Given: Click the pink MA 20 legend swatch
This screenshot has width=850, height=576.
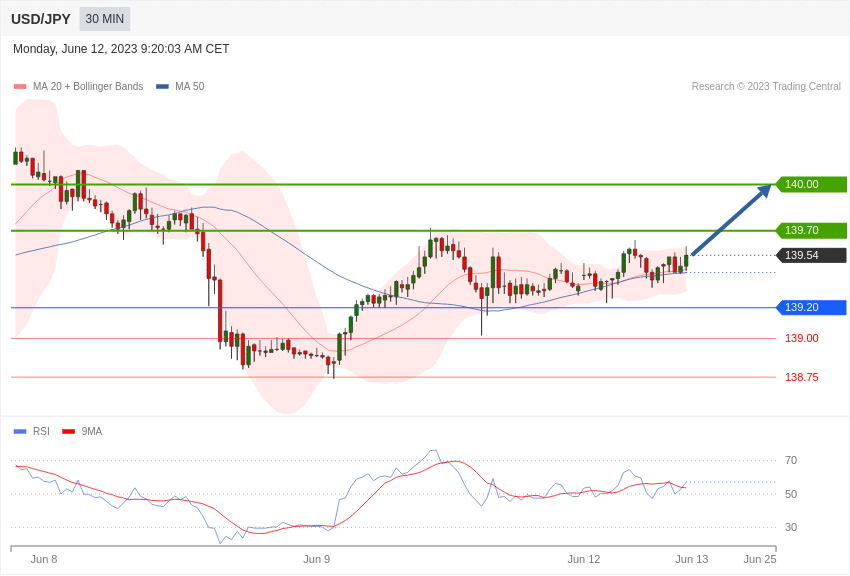Looking at the screenshot, I should click(x=20, y=87).
